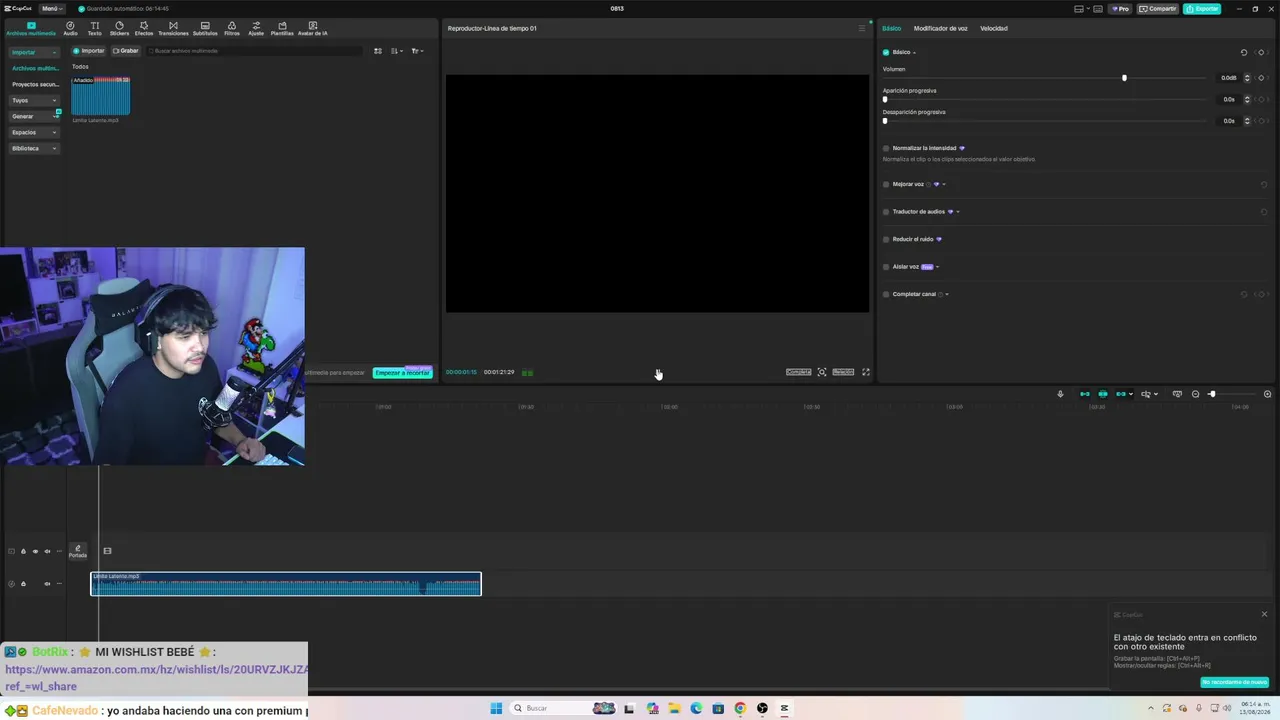This screenshot has width=1280, height=720.
Task: Open the Filtros panel
Action: pyautogui.click(x=232, y=28)
